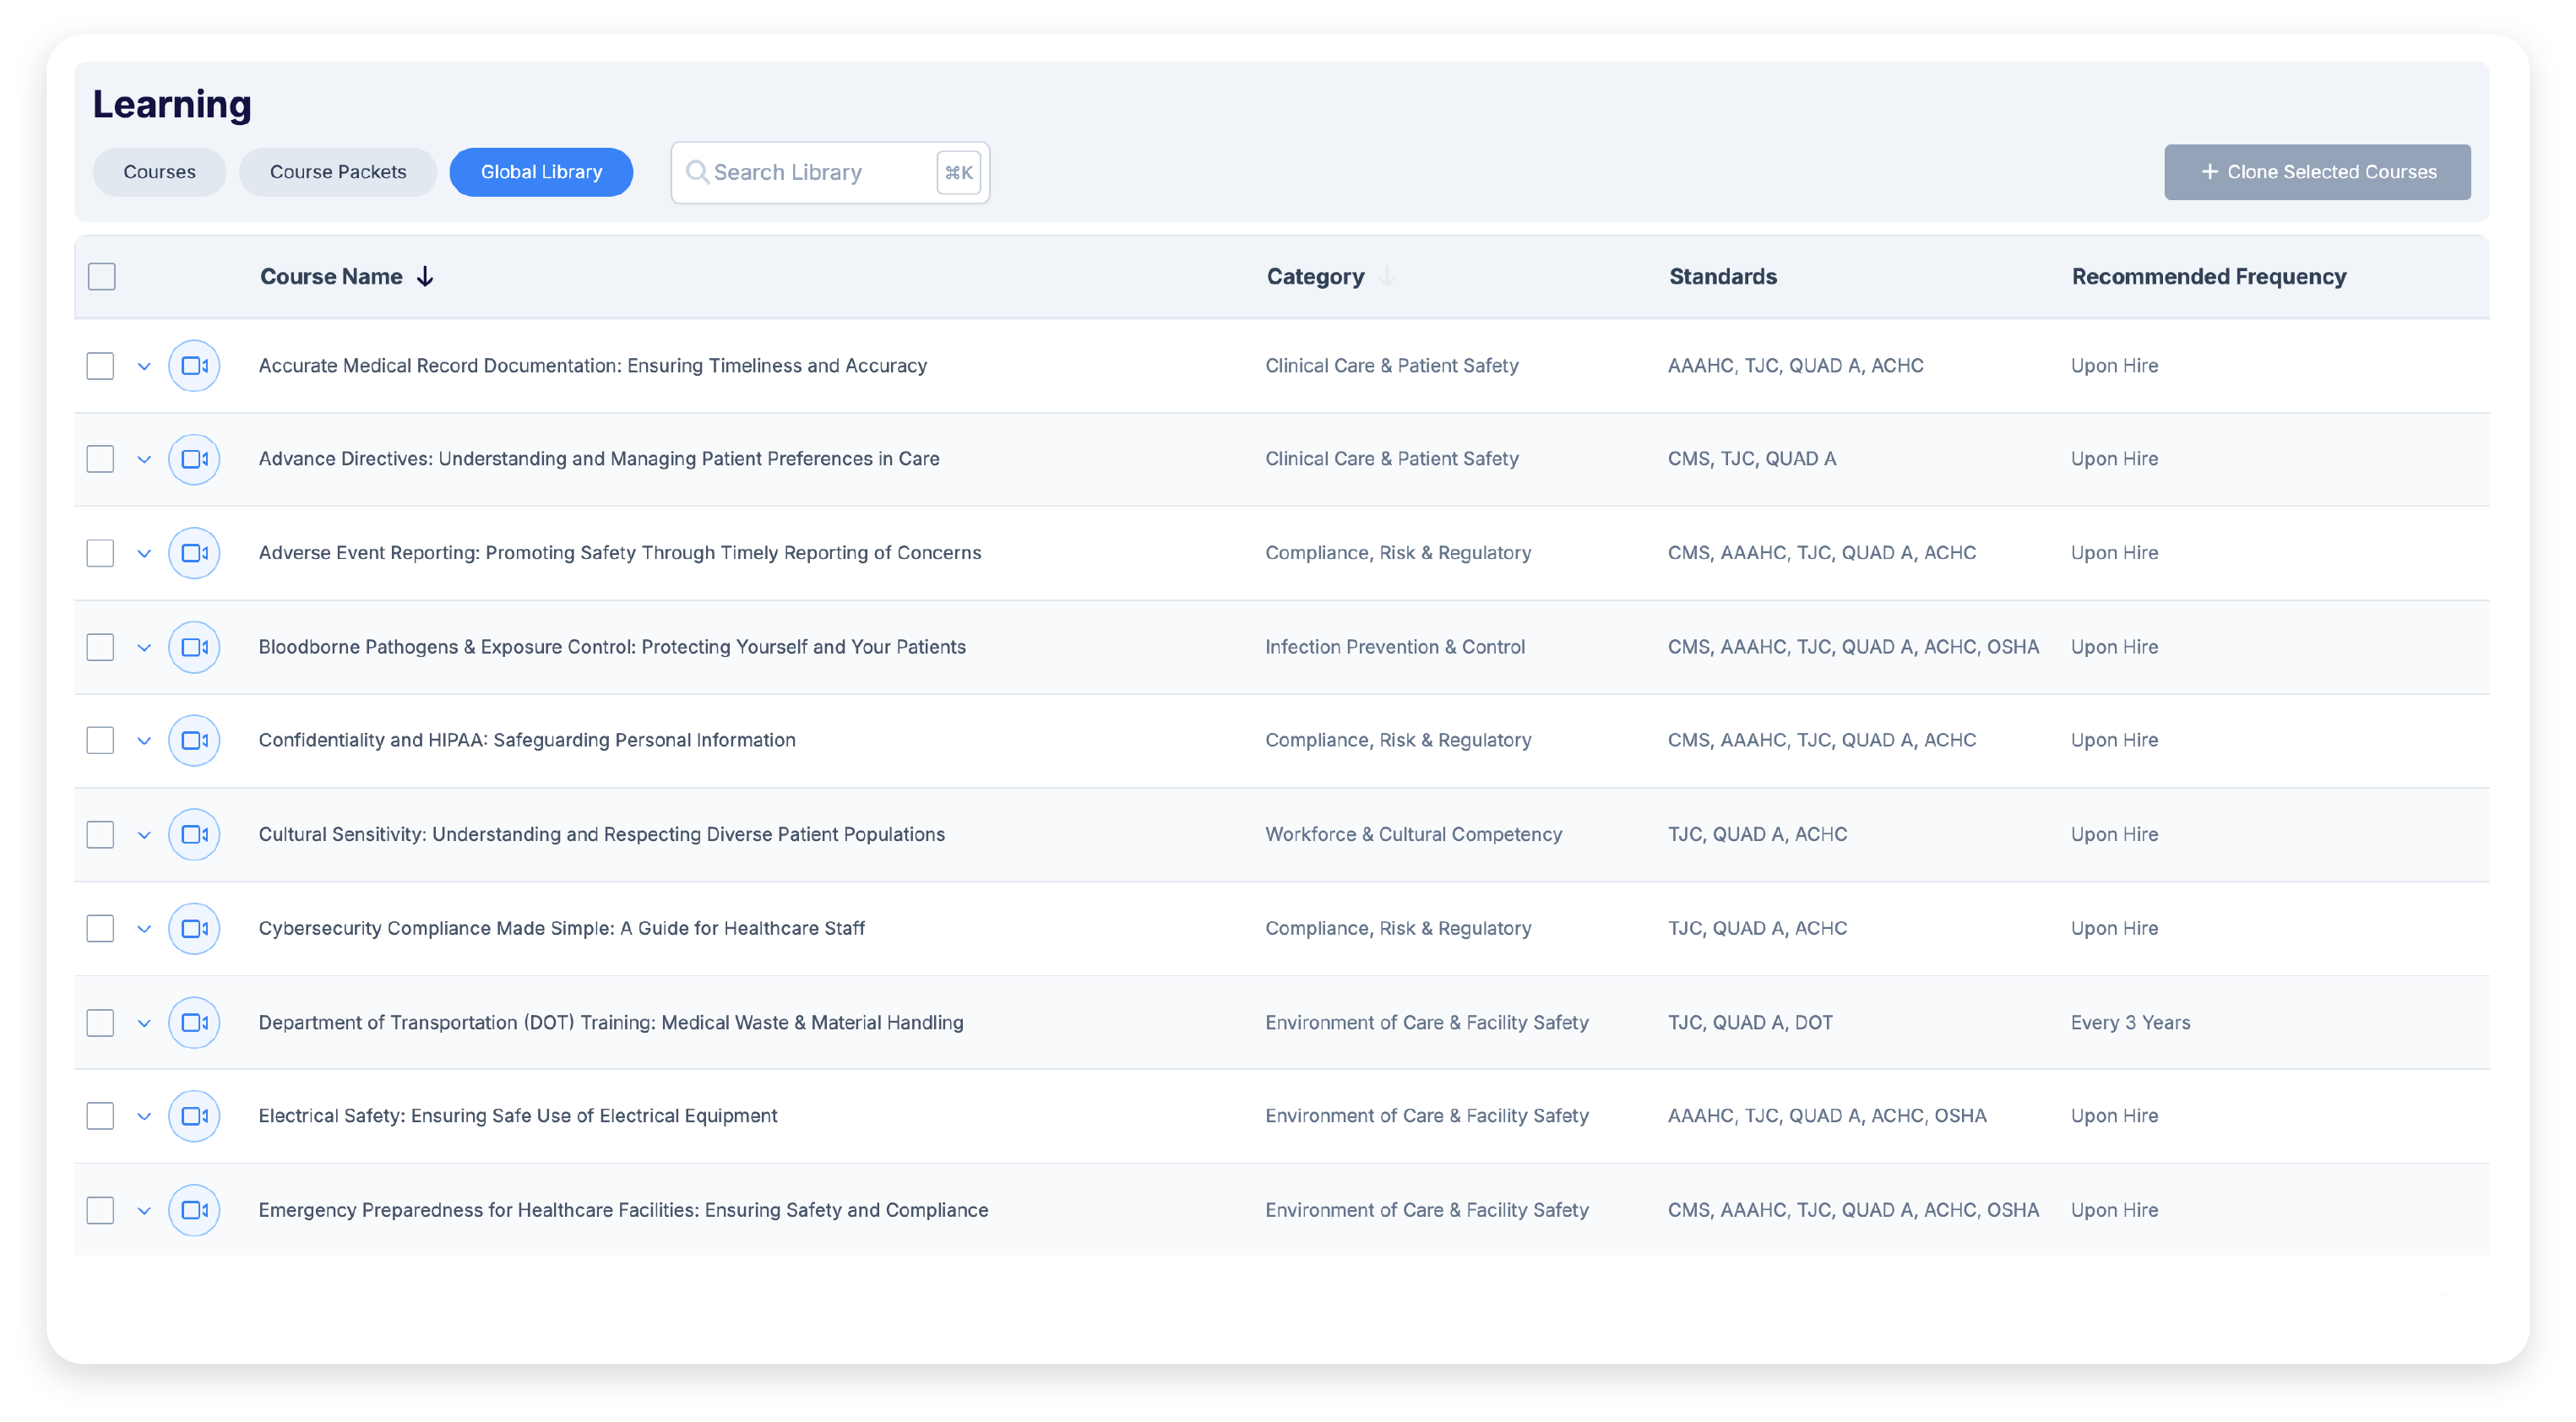2576x1422 pixels.
Task: Click video icon for Confidentiality and HIPAA course
Action: pyautogui.click(x=194, y=741)
